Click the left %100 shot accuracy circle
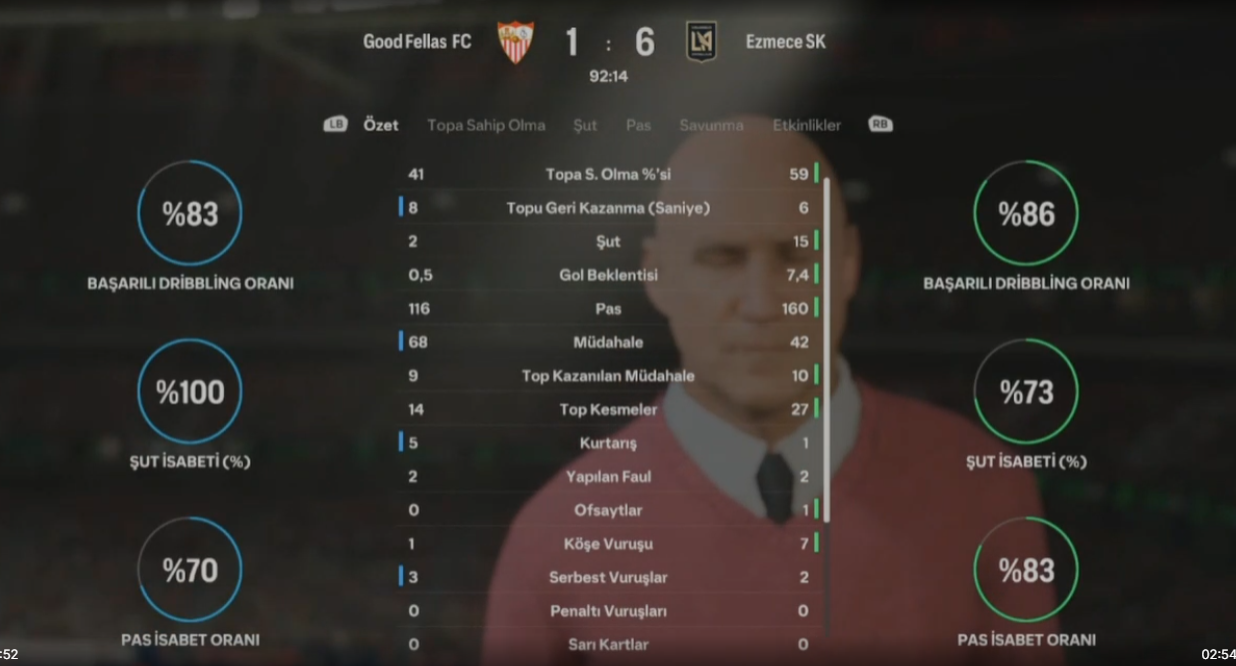This screenshot has height=666, width=1236. click(x=190, y=391)
